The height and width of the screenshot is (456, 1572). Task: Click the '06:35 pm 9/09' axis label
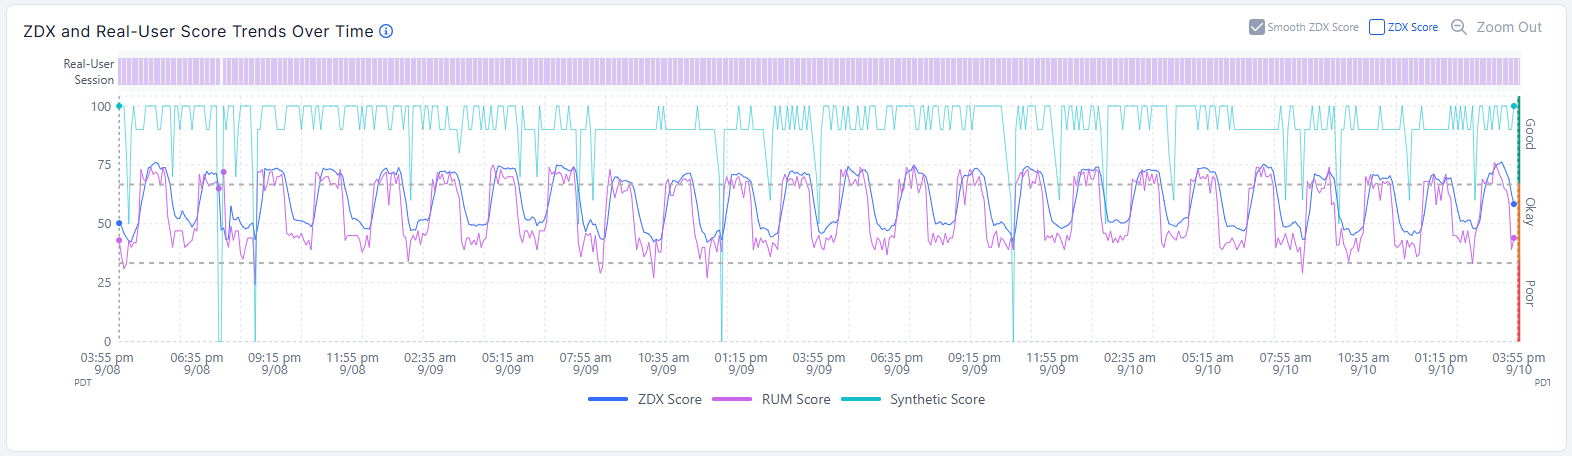pyautogui.click(x=897, y=363)
